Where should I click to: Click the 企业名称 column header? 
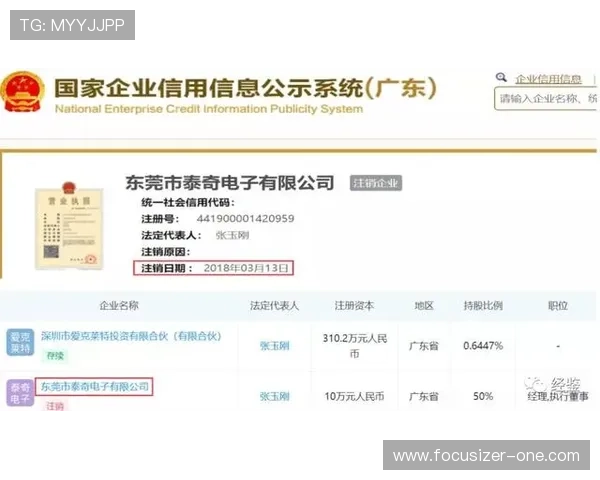tap(119, 305)
